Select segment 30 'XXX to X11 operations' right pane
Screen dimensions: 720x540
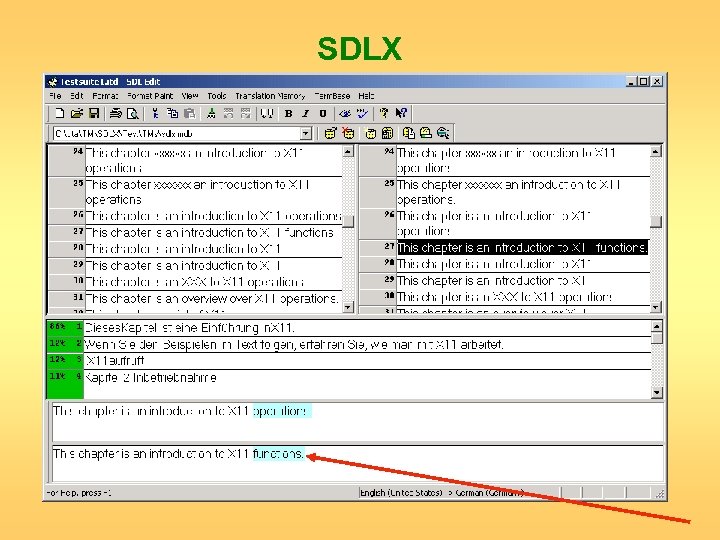(x=523, y=297)
